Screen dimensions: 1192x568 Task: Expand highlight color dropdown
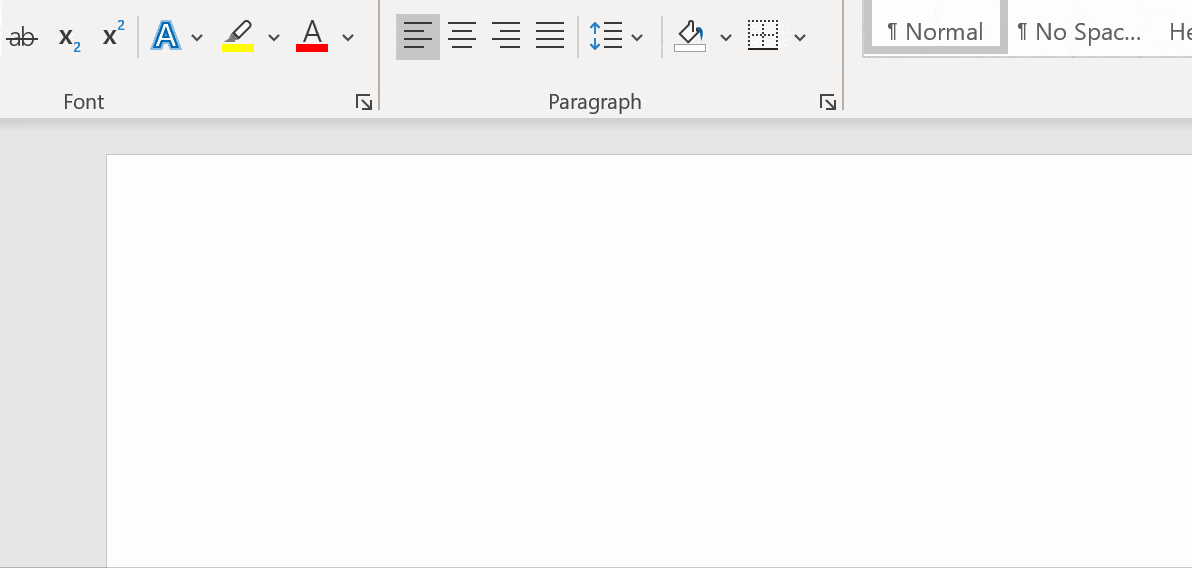274,38
